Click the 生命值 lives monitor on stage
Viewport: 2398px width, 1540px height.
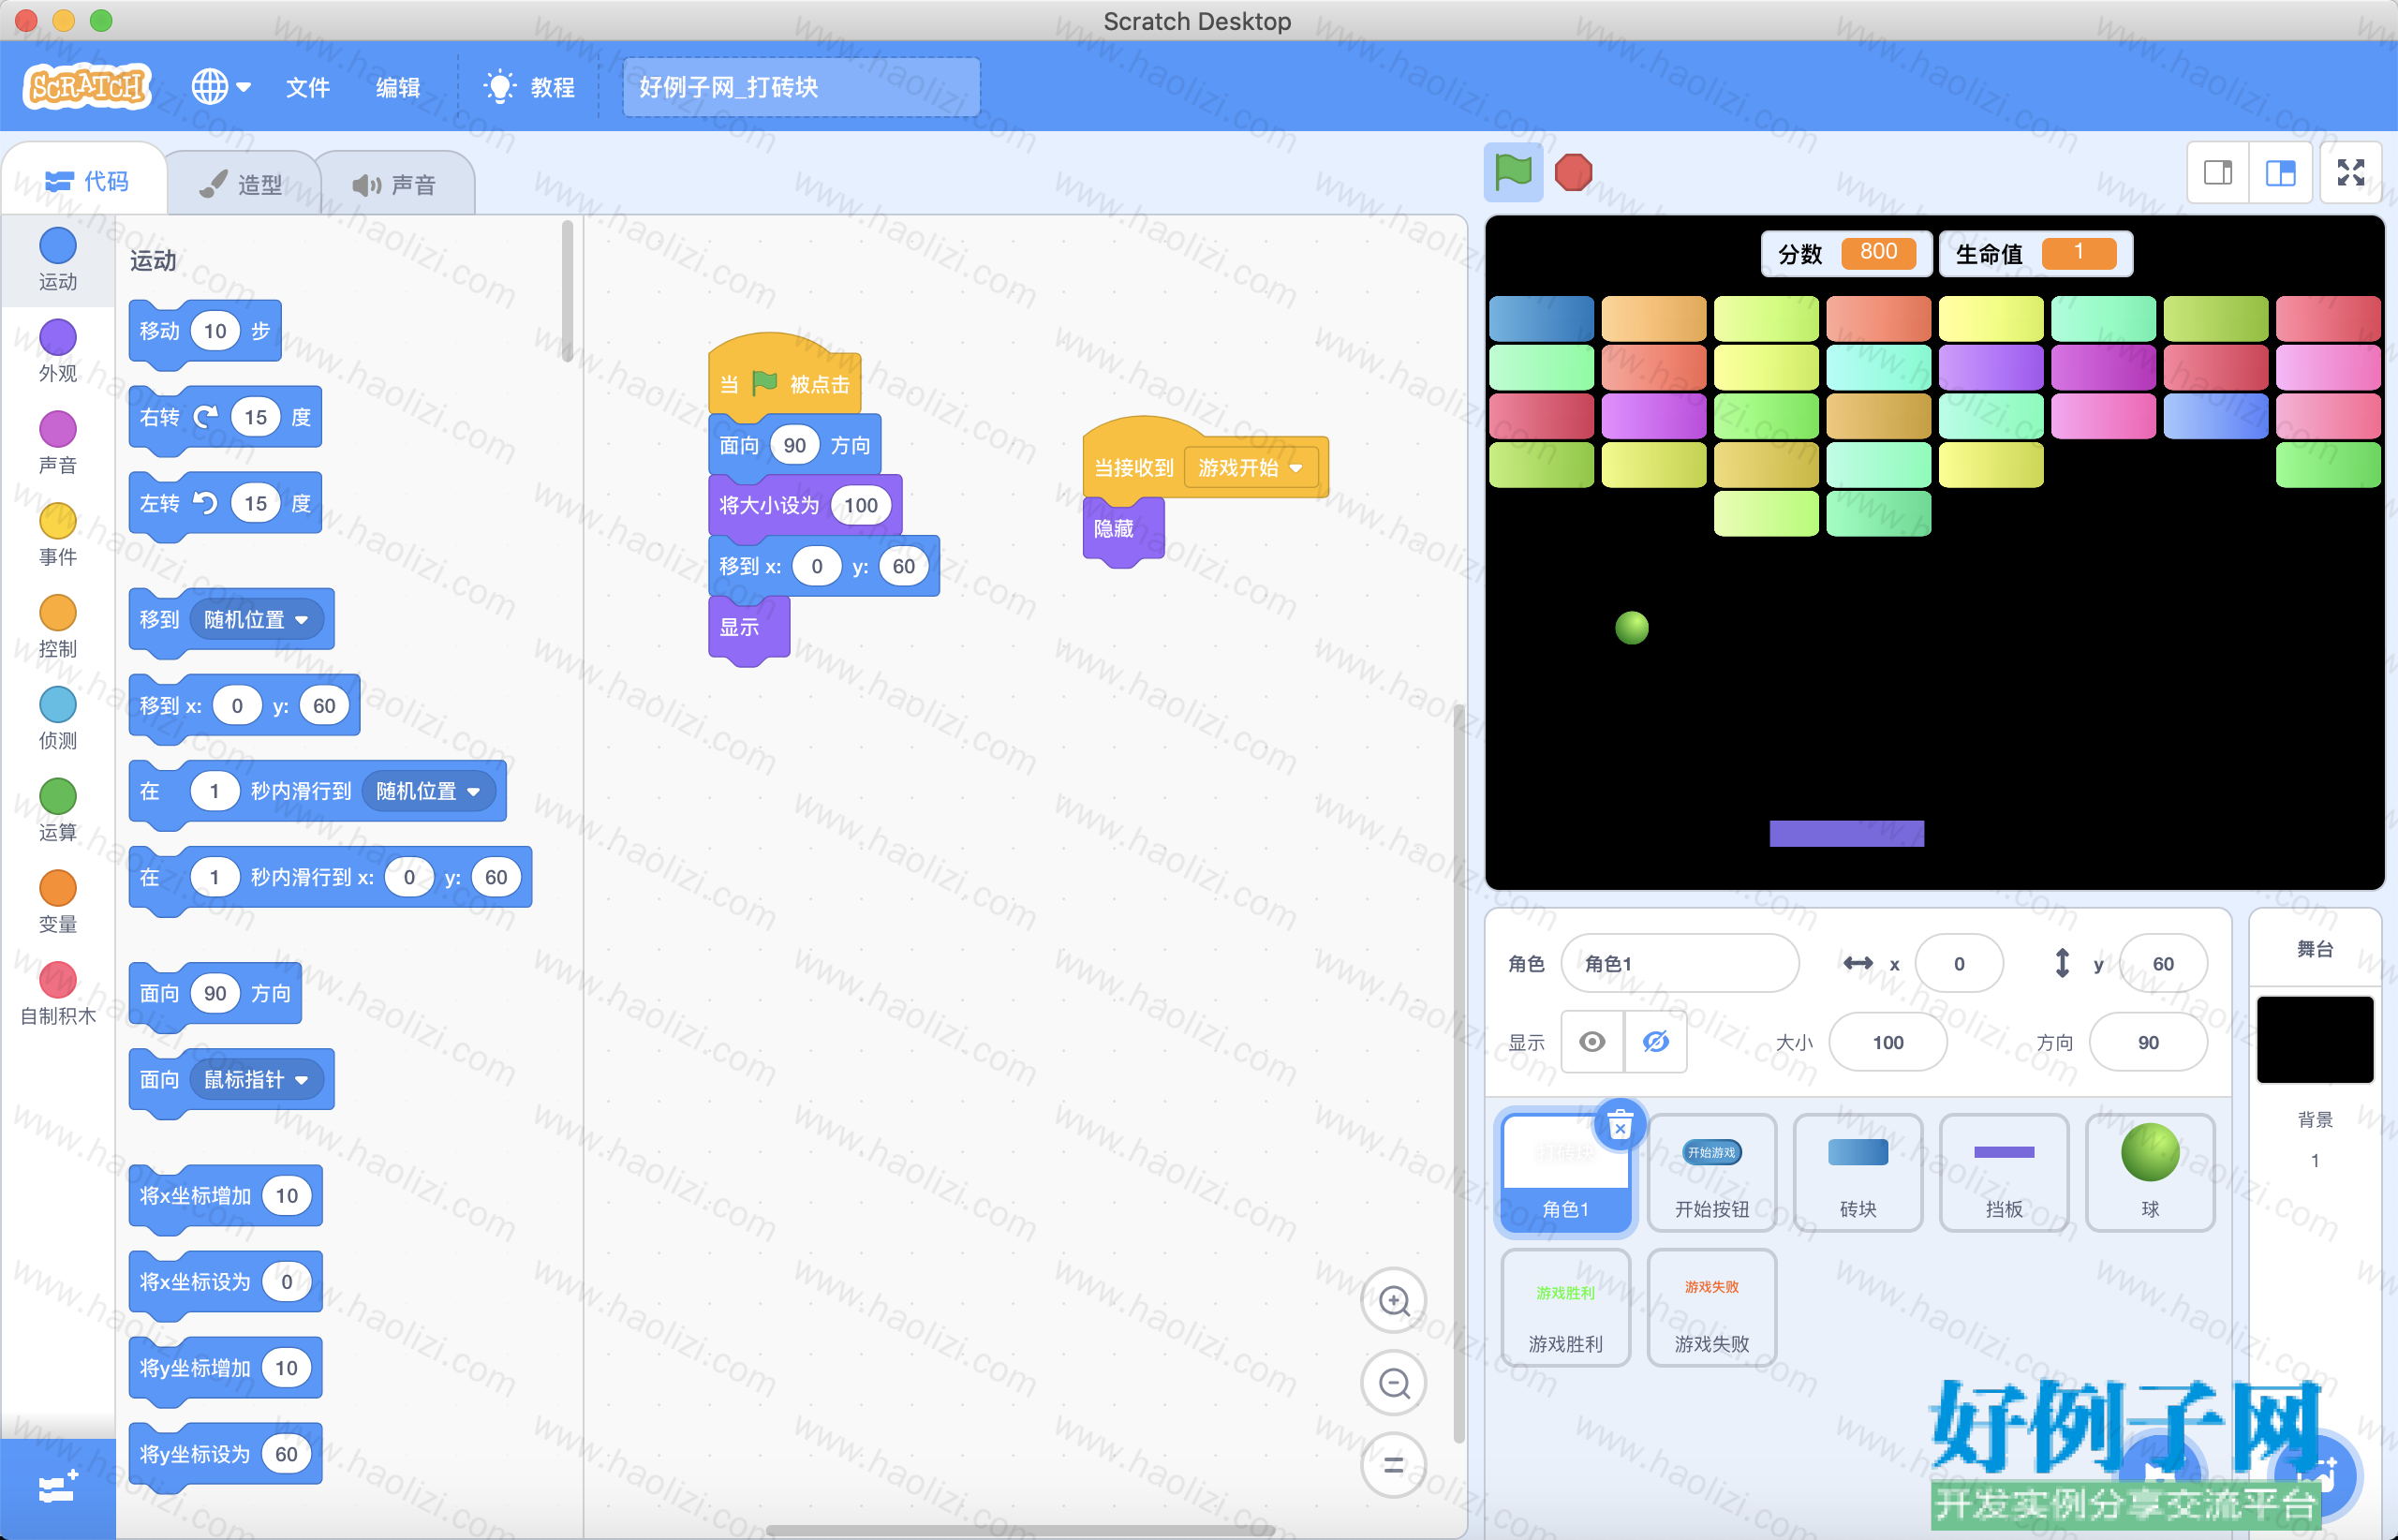2035,253
